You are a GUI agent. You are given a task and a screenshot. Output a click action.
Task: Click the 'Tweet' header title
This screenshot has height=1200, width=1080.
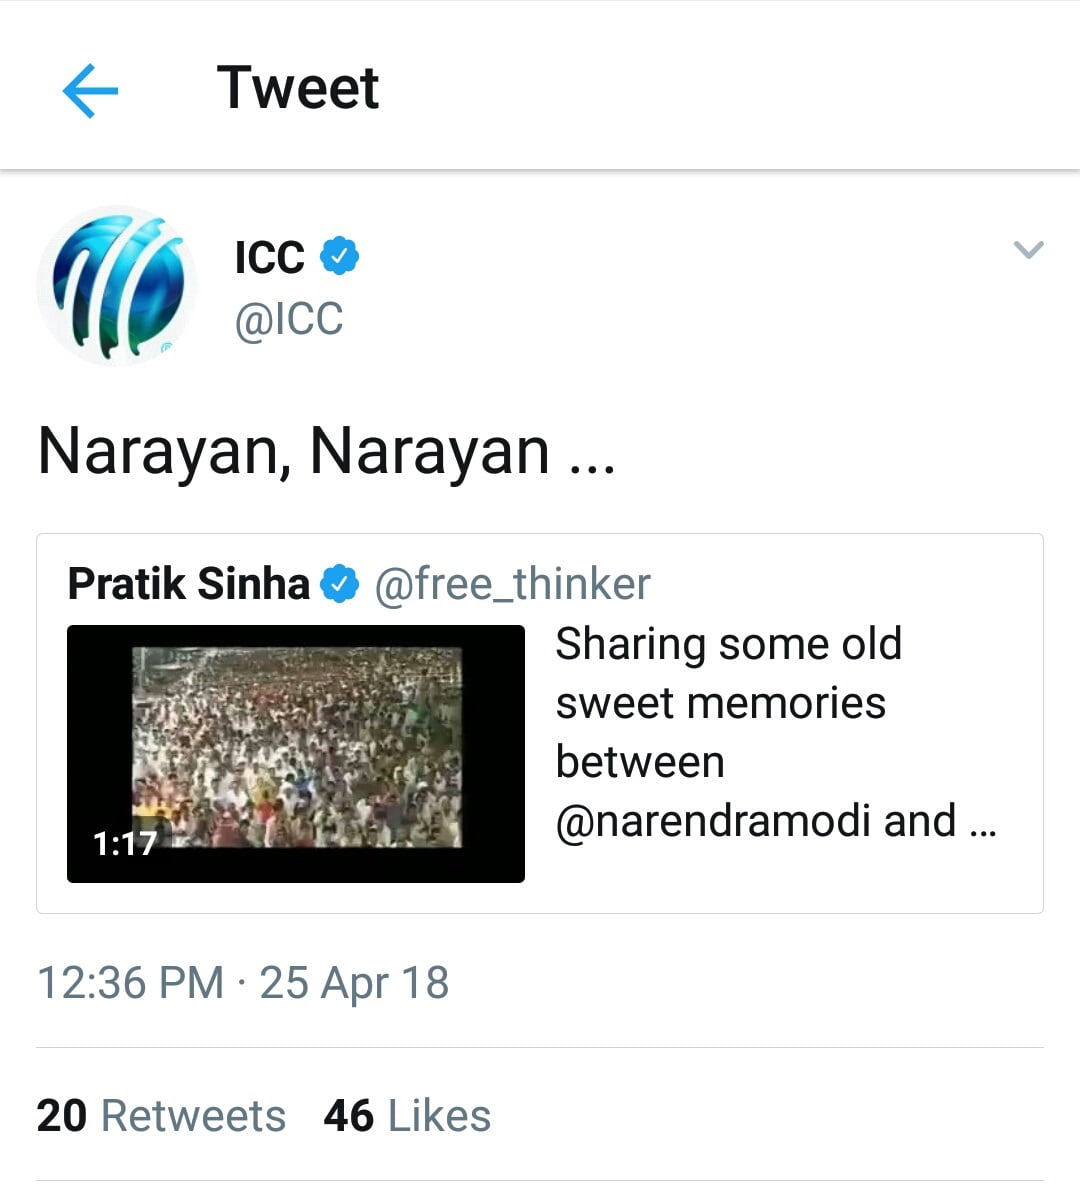(297, 88)
